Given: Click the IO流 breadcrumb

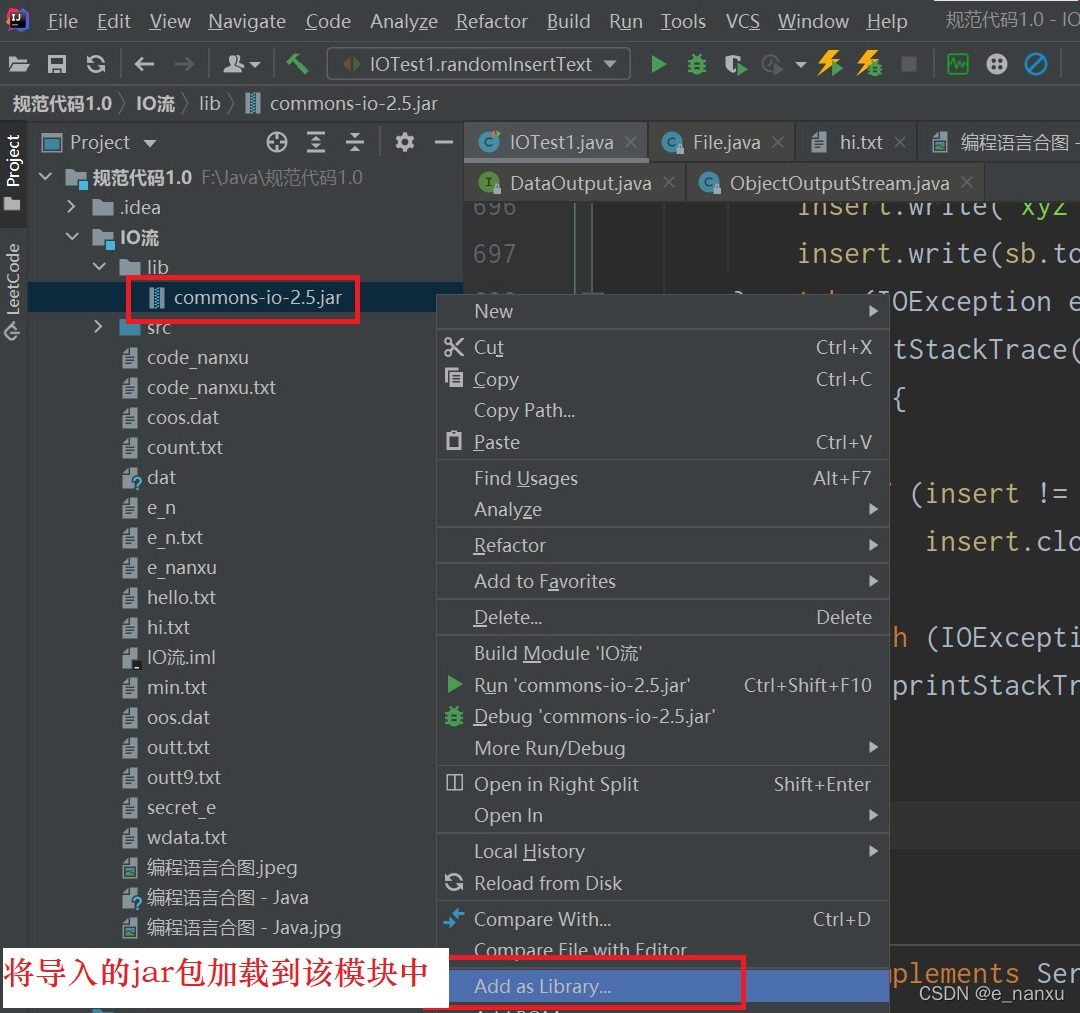Looking at the screenshot, I should pos(156,103).
